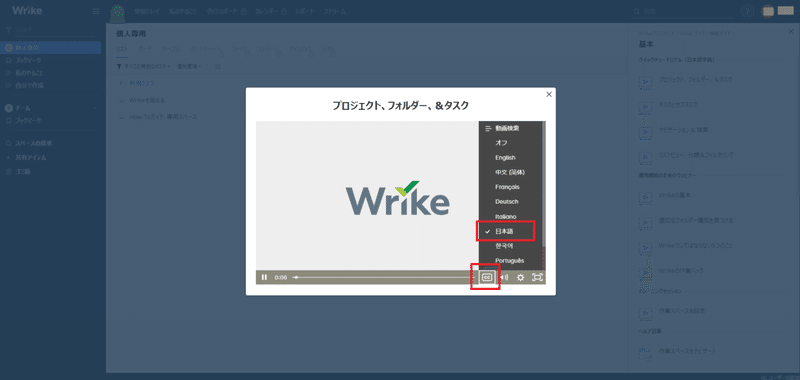Image resolution: width=800 pixels, height=380 pixels.
Task: Open Wrikeの基本 webinar
Action: coord(675,195)
